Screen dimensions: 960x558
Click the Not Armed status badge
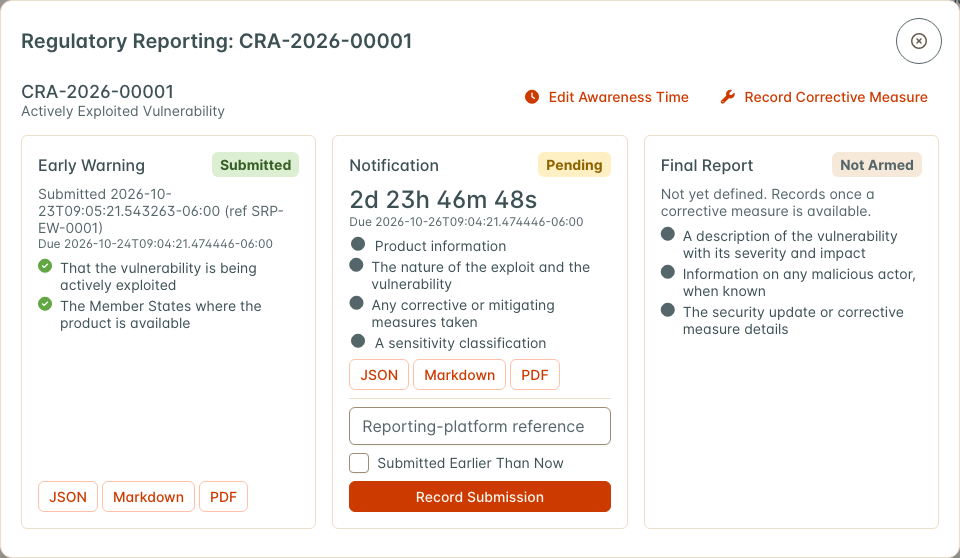[877, 165]
